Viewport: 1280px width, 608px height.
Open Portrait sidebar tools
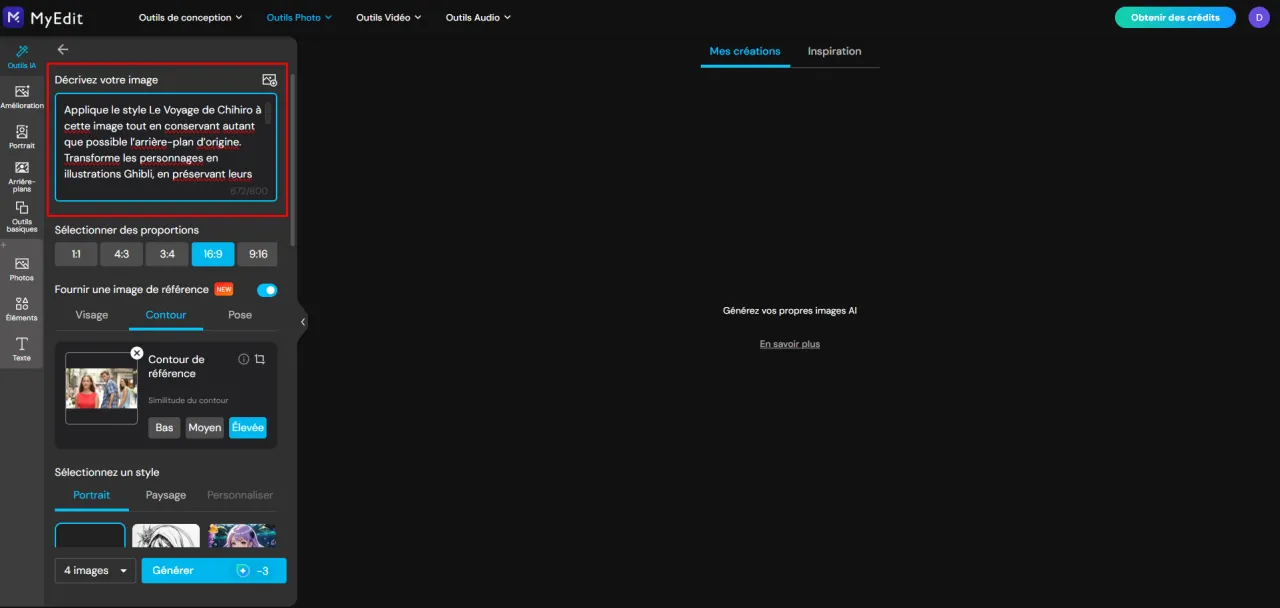click(x=22, y=137)
